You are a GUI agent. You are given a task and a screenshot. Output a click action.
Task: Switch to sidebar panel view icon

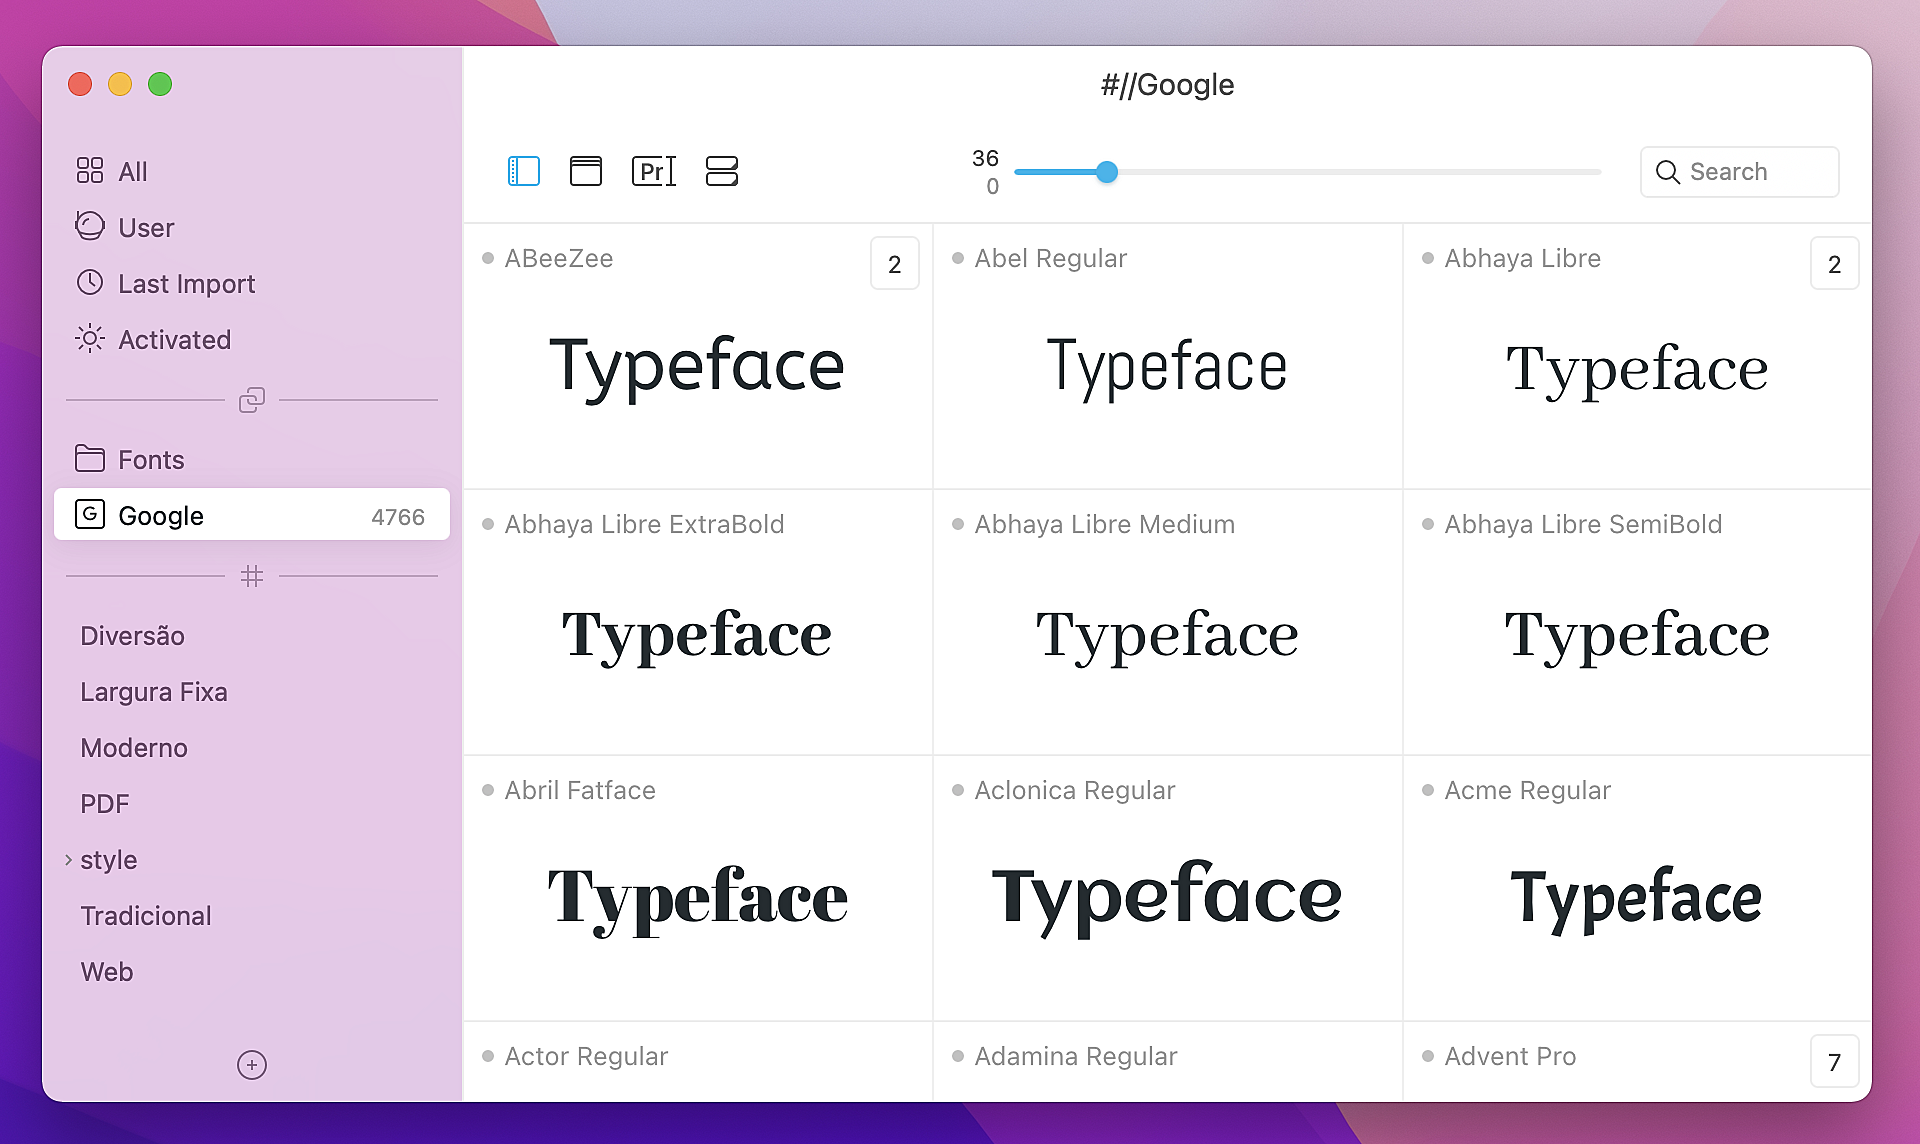click(522, 170)
